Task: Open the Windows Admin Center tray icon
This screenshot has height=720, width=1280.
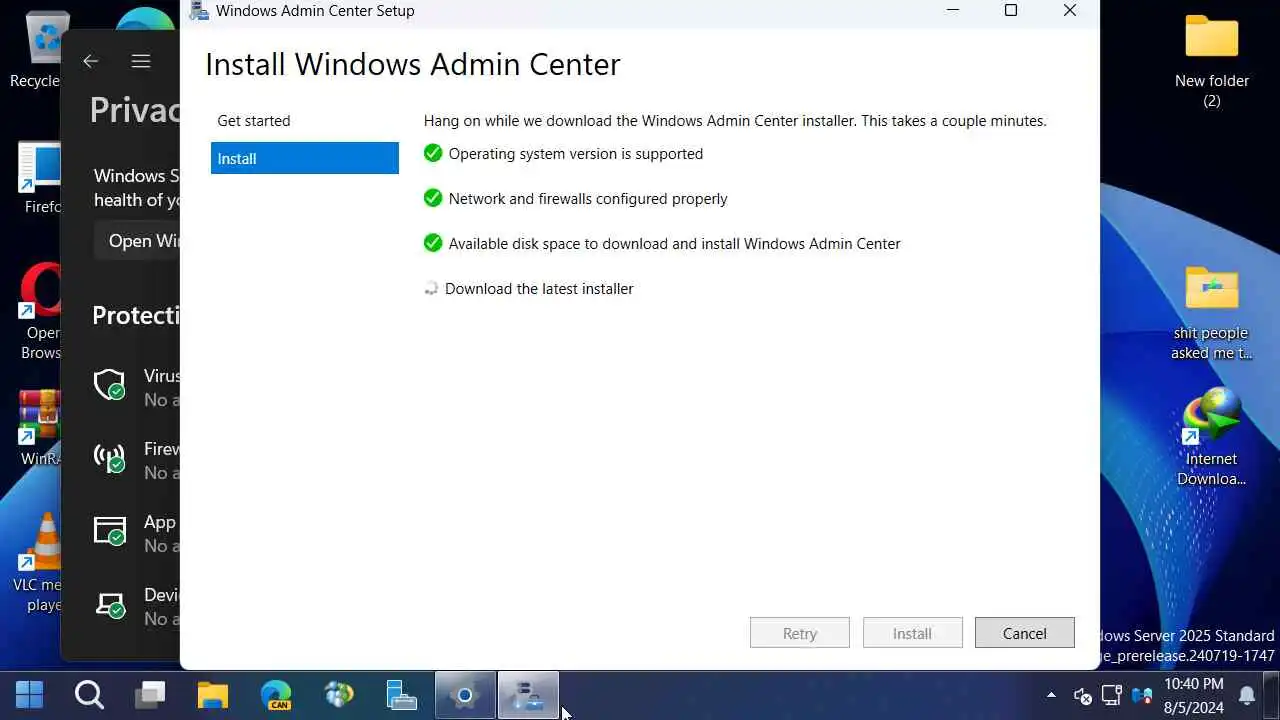Action: pyautogui.click(x=1142, y=695)
